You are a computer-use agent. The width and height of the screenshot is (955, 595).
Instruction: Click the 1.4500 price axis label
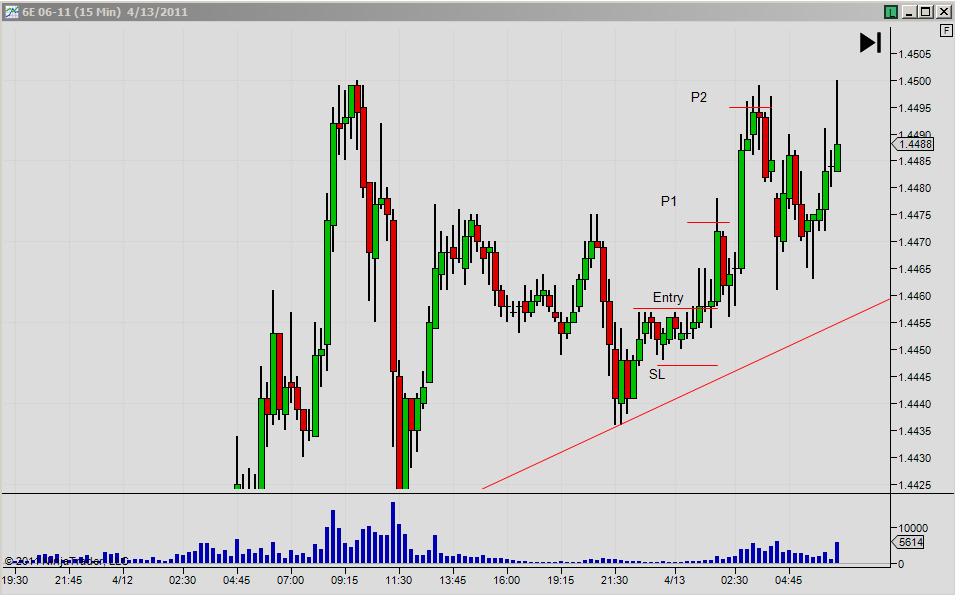click(914, 81)
